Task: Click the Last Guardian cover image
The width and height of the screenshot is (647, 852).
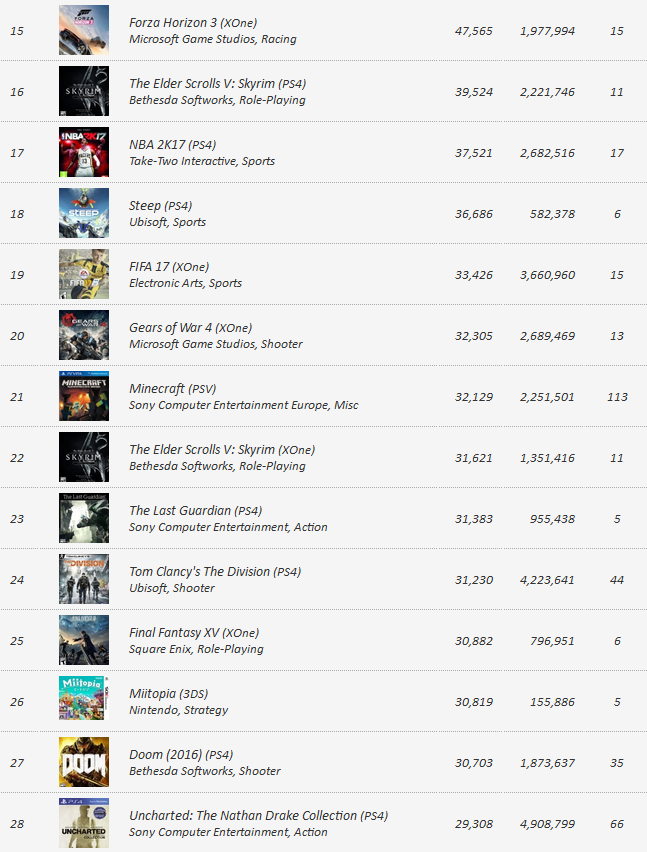Action: (84, 518)
